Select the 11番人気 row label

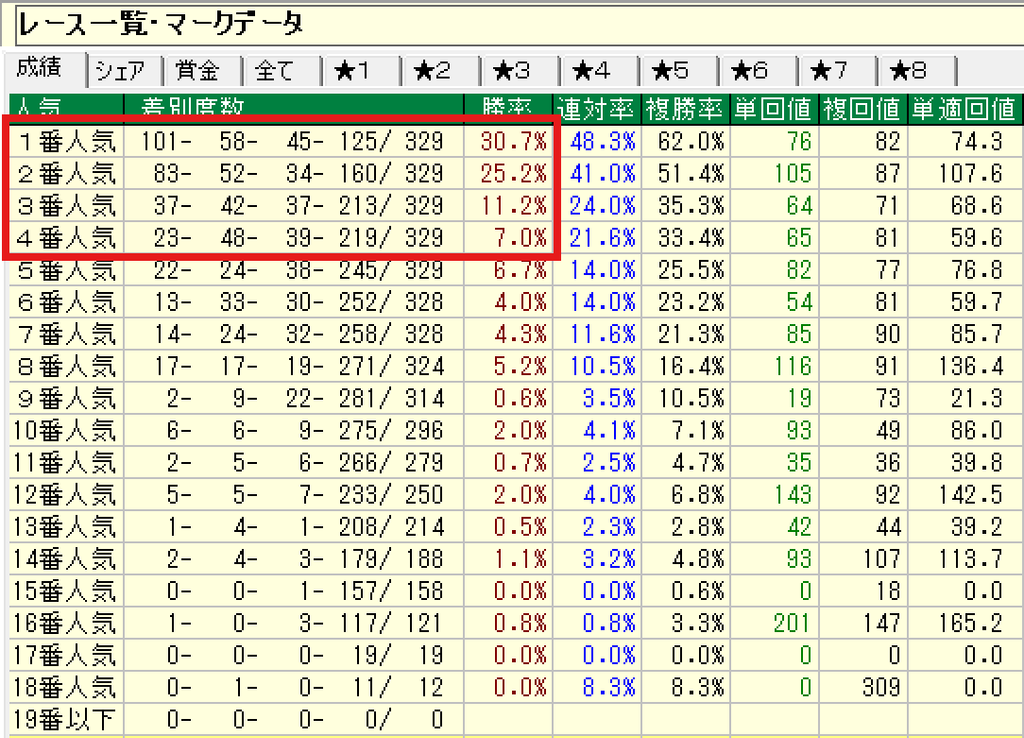66,462
